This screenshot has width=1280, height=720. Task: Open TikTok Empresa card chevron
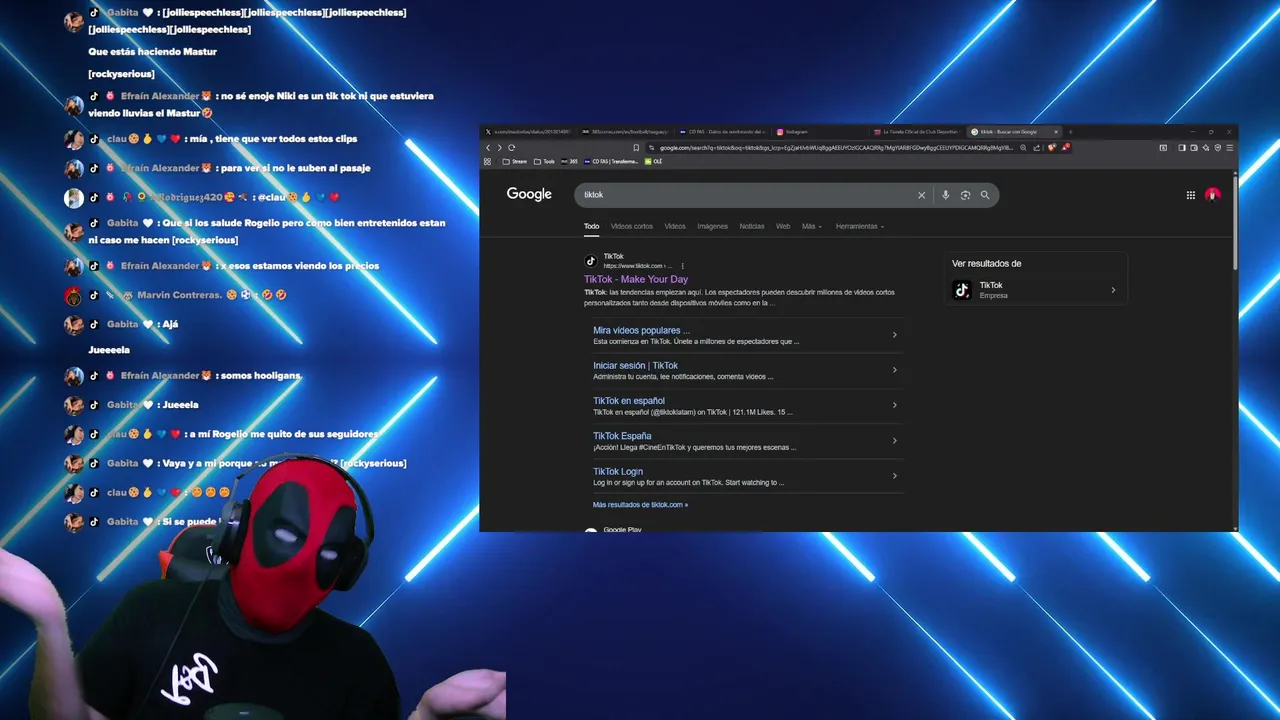click(x=1113, y=290)
